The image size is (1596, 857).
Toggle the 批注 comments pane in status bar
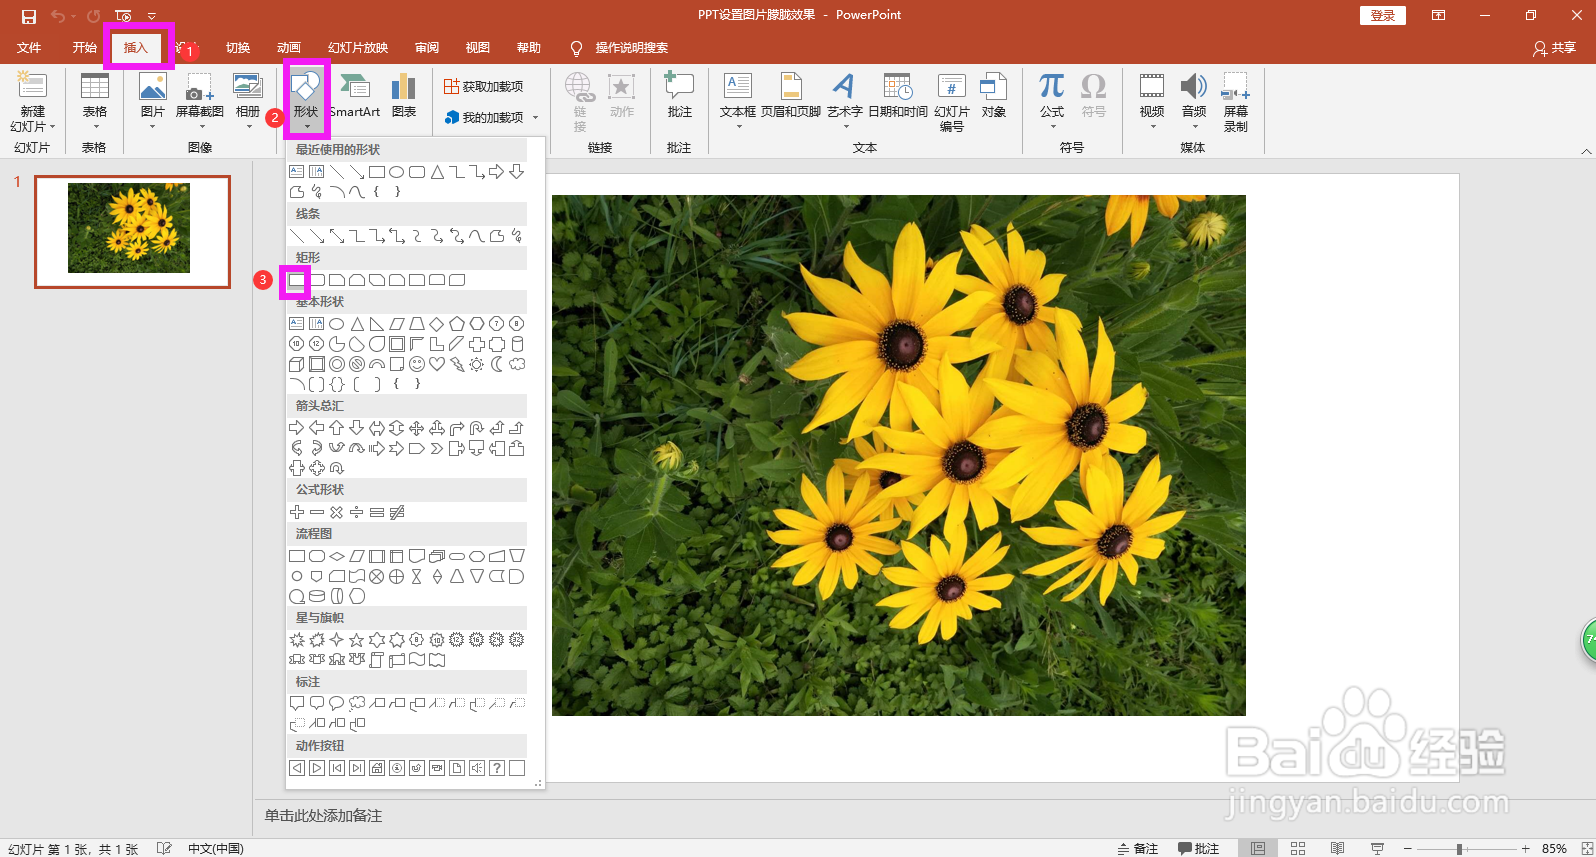pos(1199,848)
